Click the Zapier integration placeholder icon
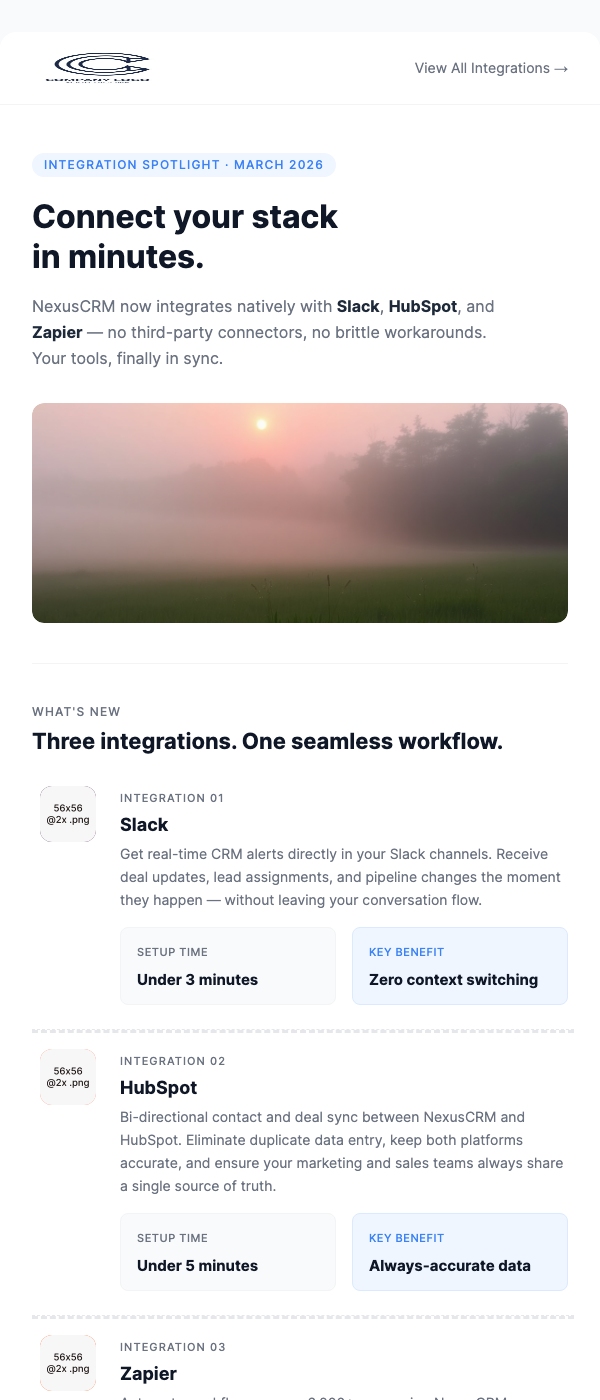 tap(68, 1362)
